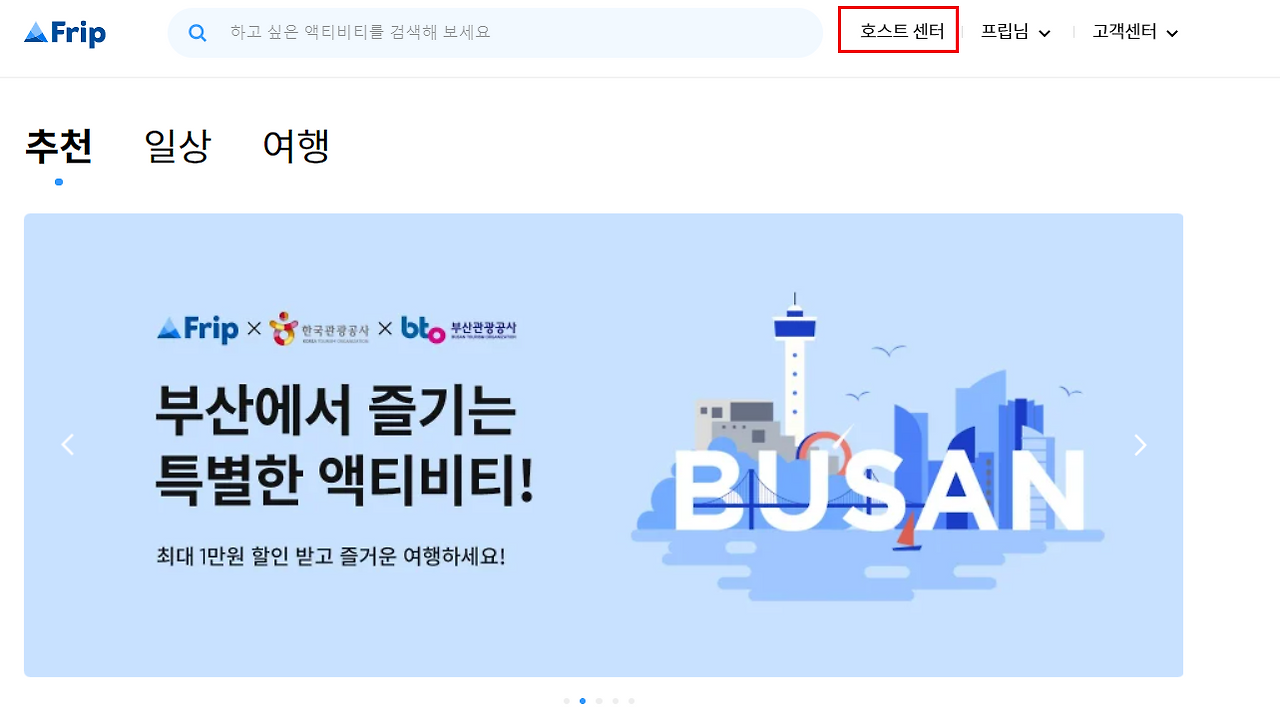Click the magnifier search icon
Image resolution: width=1280 pixels, height=723 pixels.
197,33
